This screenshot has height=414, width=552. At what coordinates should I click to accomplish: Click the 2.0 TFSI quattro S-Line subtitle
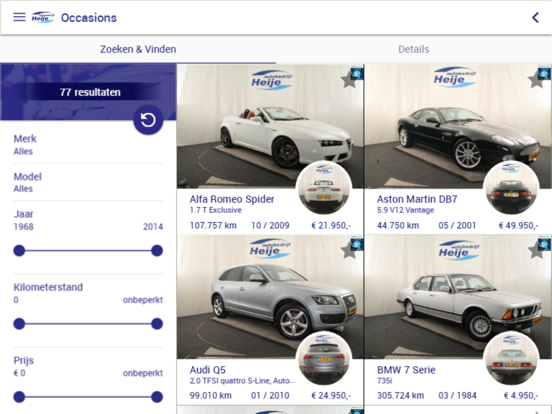(242, 381)
